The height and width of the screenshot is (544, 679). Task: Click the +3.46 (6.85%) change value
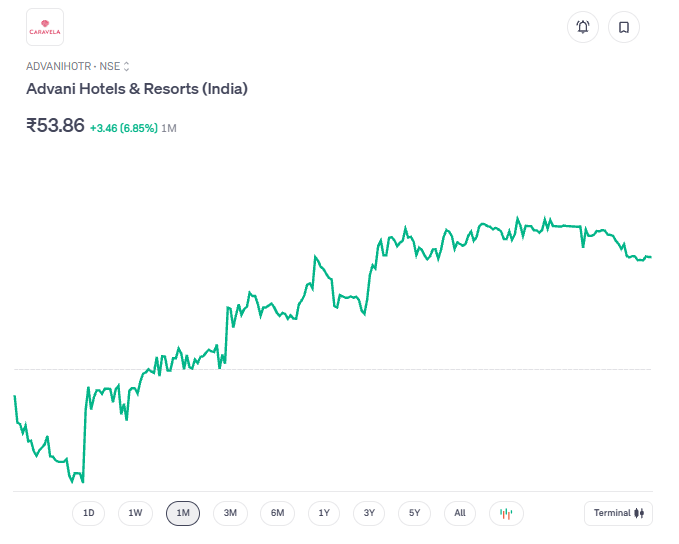[123, 128]
